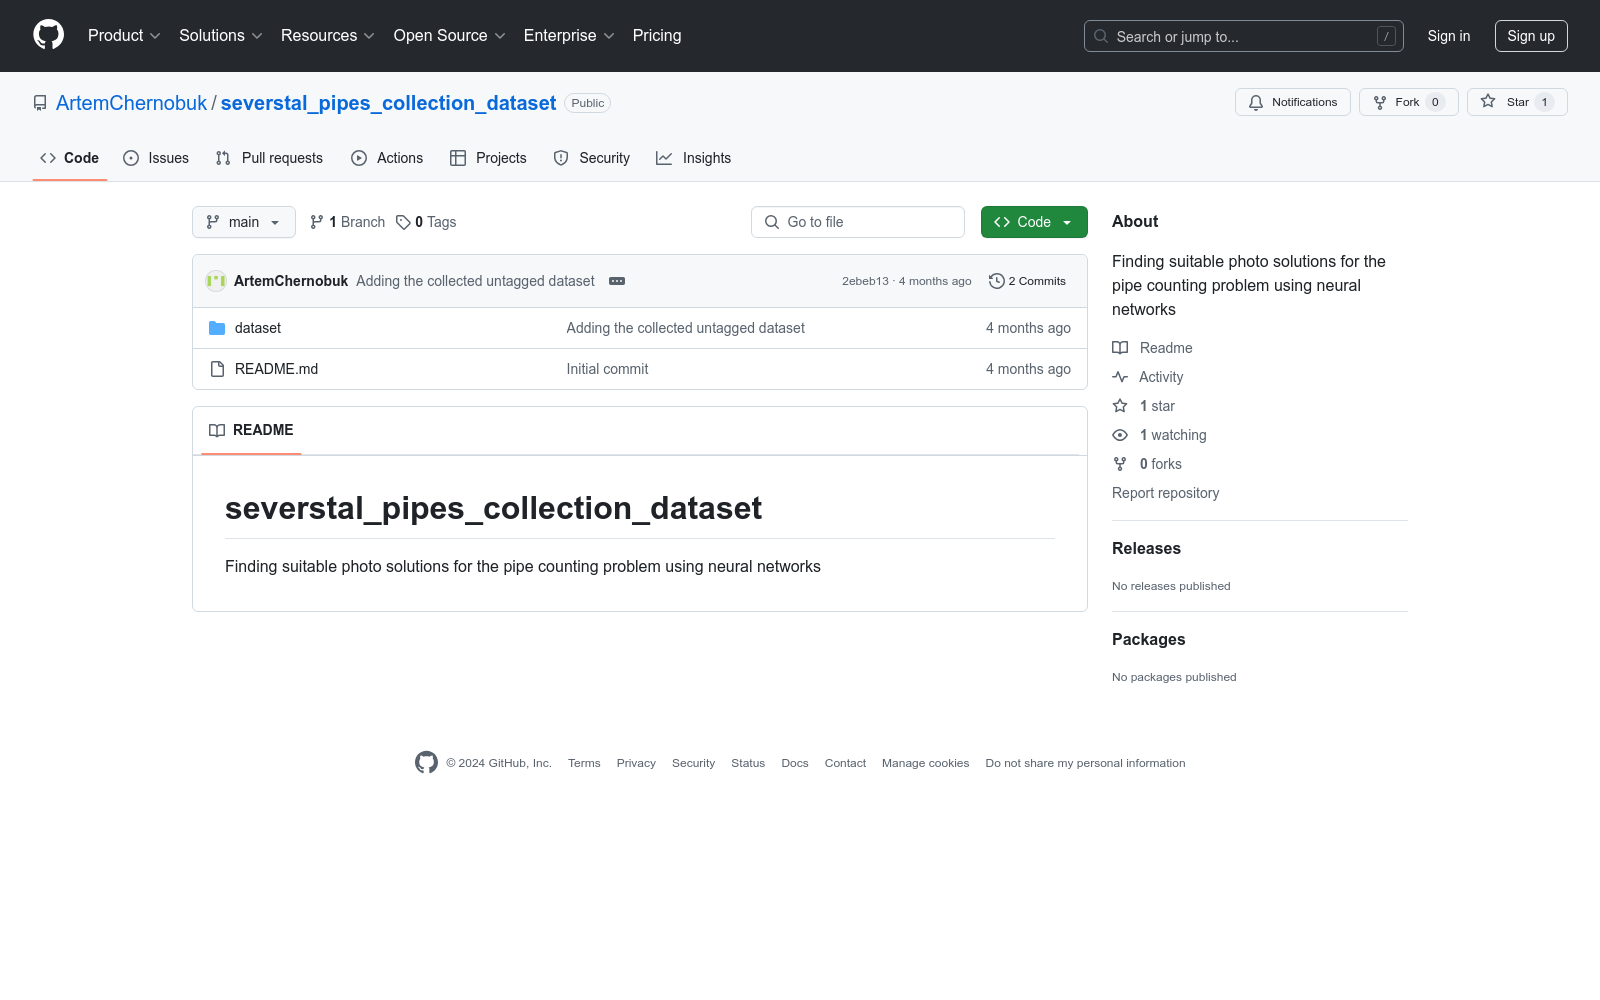Open the dataset folder
Viewport: 1600px width, 1000px height.
tap(258, 328)
